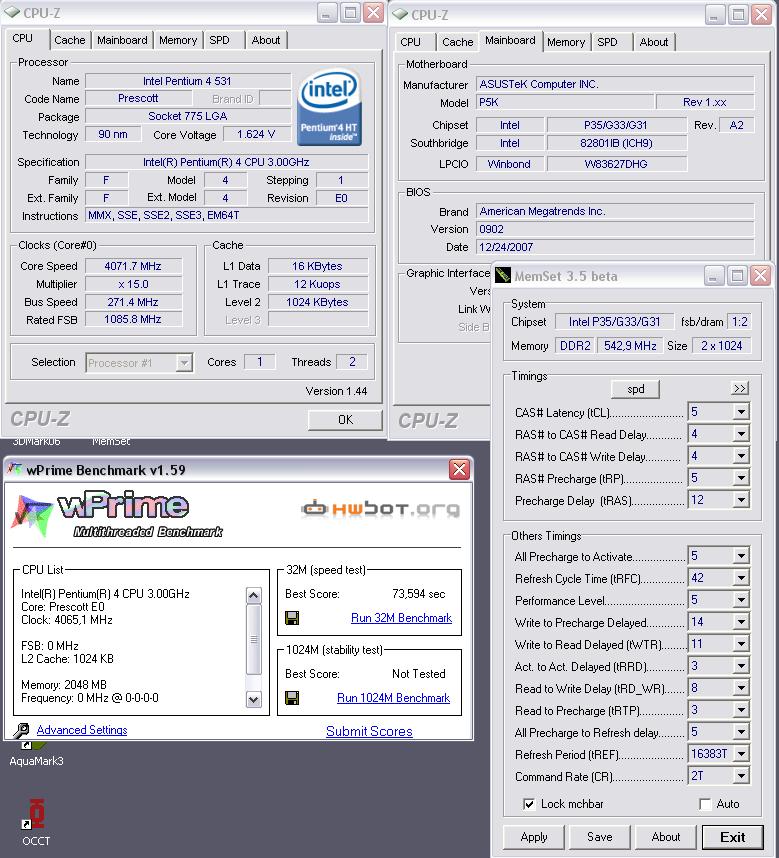Image resolution: width=779 pixels, height=858 pixels.
Task: Save the 1024M score floppy icon
Action: (x=292, y=698)
